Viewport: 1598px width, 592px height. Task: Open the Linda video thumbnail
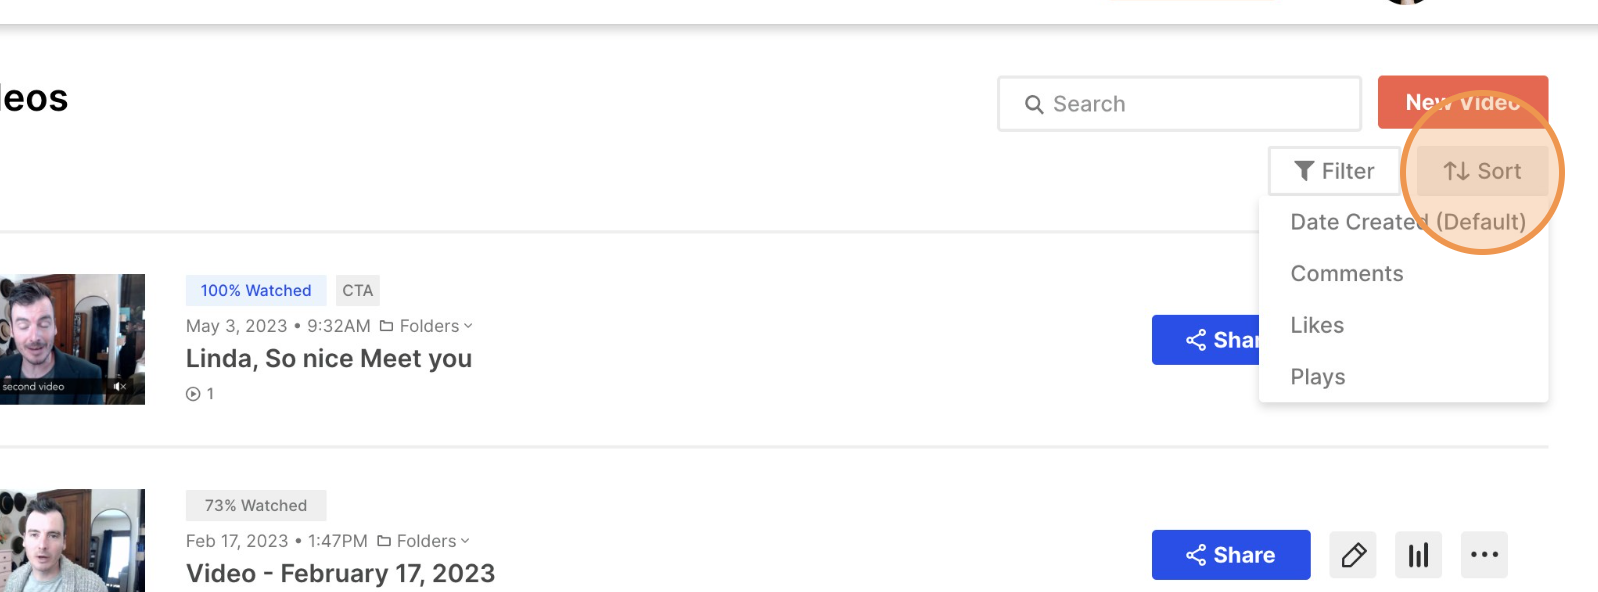(72, 339)
